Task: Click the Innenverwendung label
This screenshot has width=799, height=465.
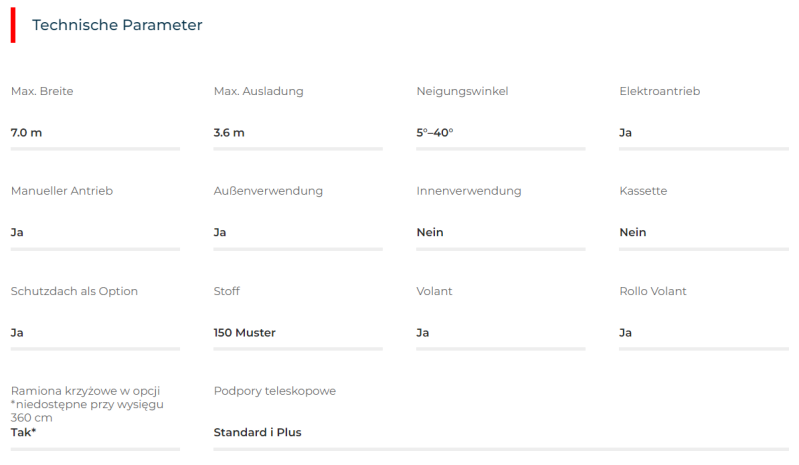Action: tap(469, 191)
